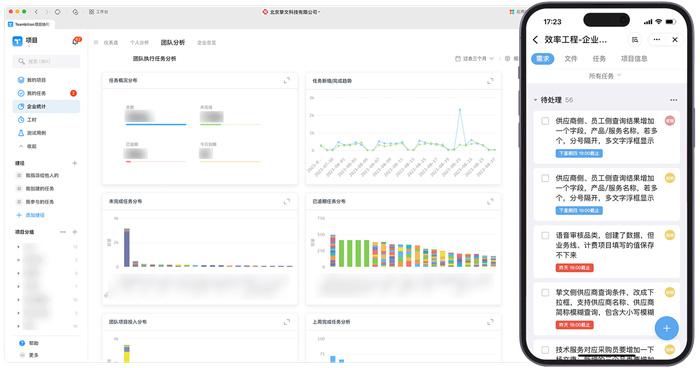Click the plus icon beside 项目分组 header
Screen dimensions: 700x368
click(x=75, y=232)
